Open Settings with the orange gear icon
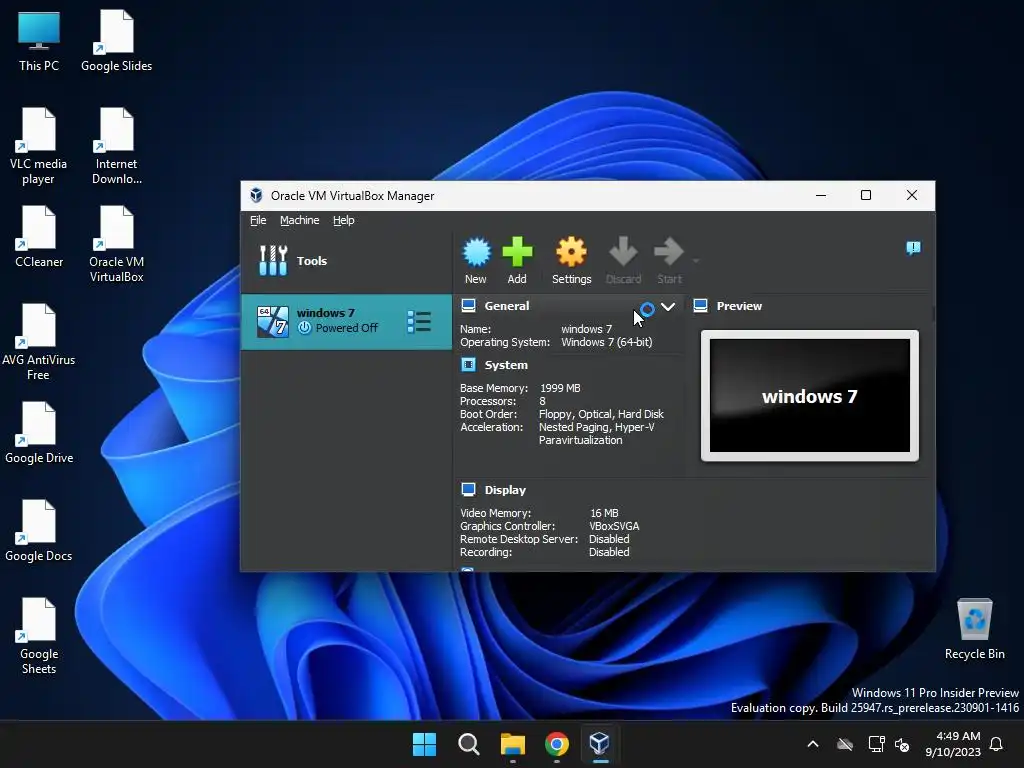This screenshot has height=768, width=1024. [571, 252]
